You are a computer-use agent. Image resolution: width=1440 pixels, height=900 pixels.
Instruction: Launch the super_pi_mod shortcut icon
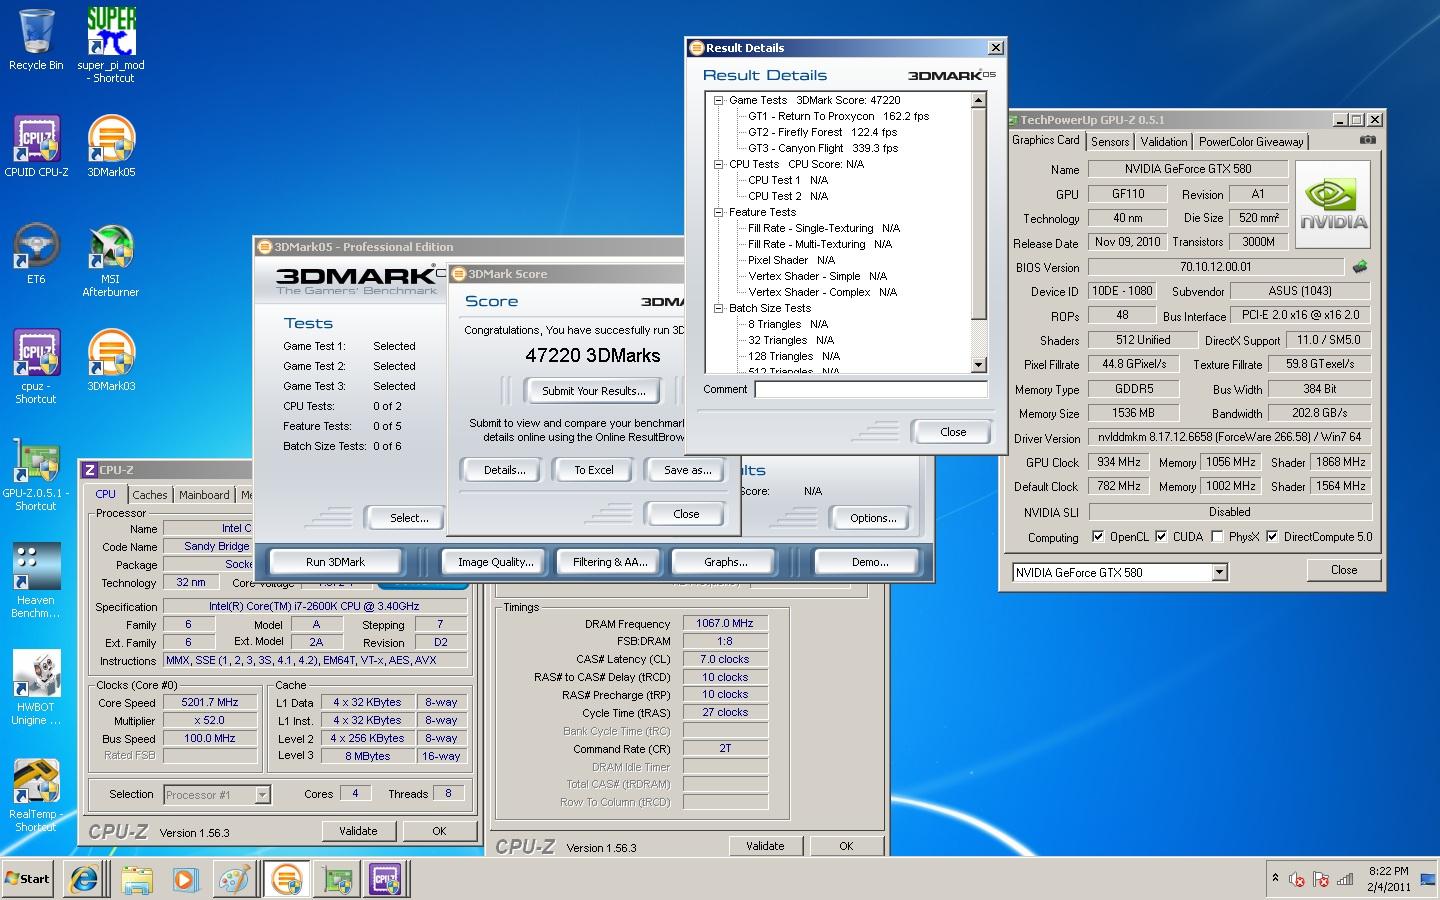pyautogui.click(x=111, y=45)
